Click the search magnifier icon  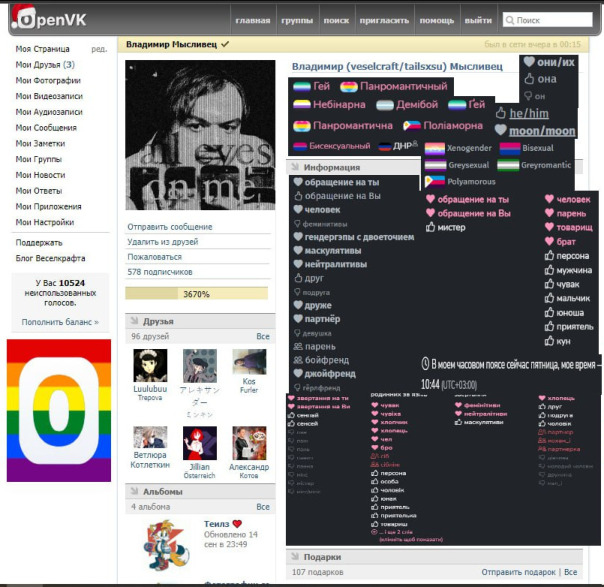(510, 20)
